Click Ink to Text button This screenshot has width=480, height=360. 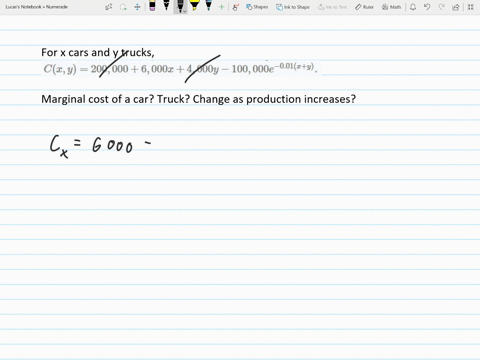(x=332, y=7)
